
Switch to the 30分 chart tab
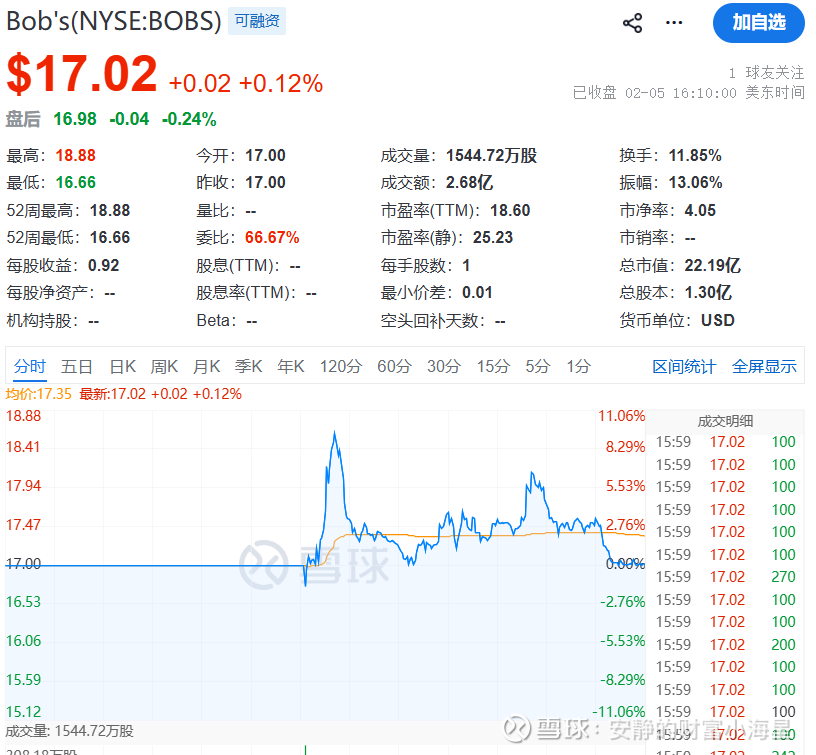[444, 366]
